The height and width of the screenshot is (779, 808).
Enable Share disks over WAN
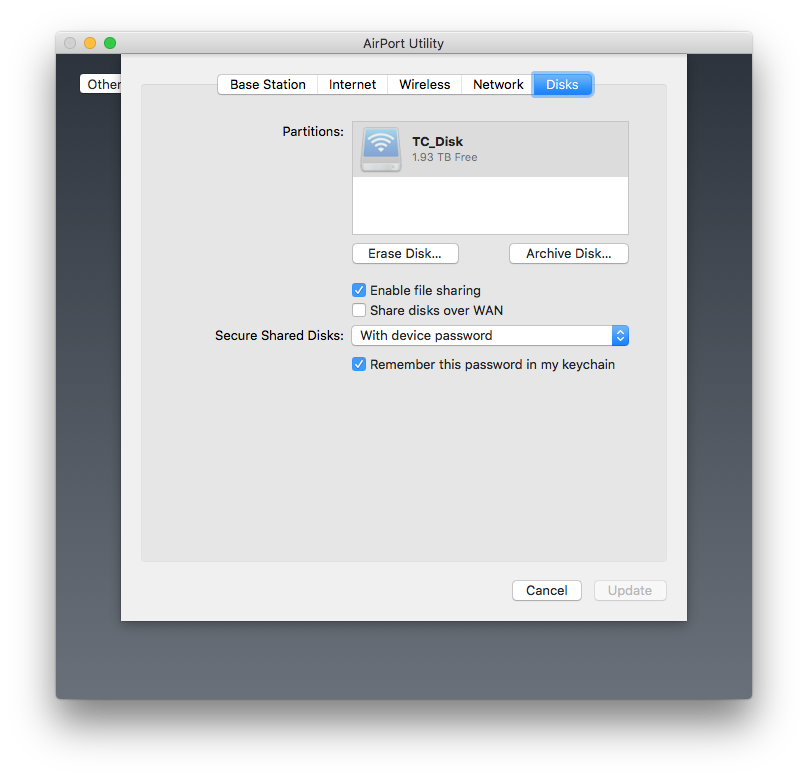click(x=359, y=310)
